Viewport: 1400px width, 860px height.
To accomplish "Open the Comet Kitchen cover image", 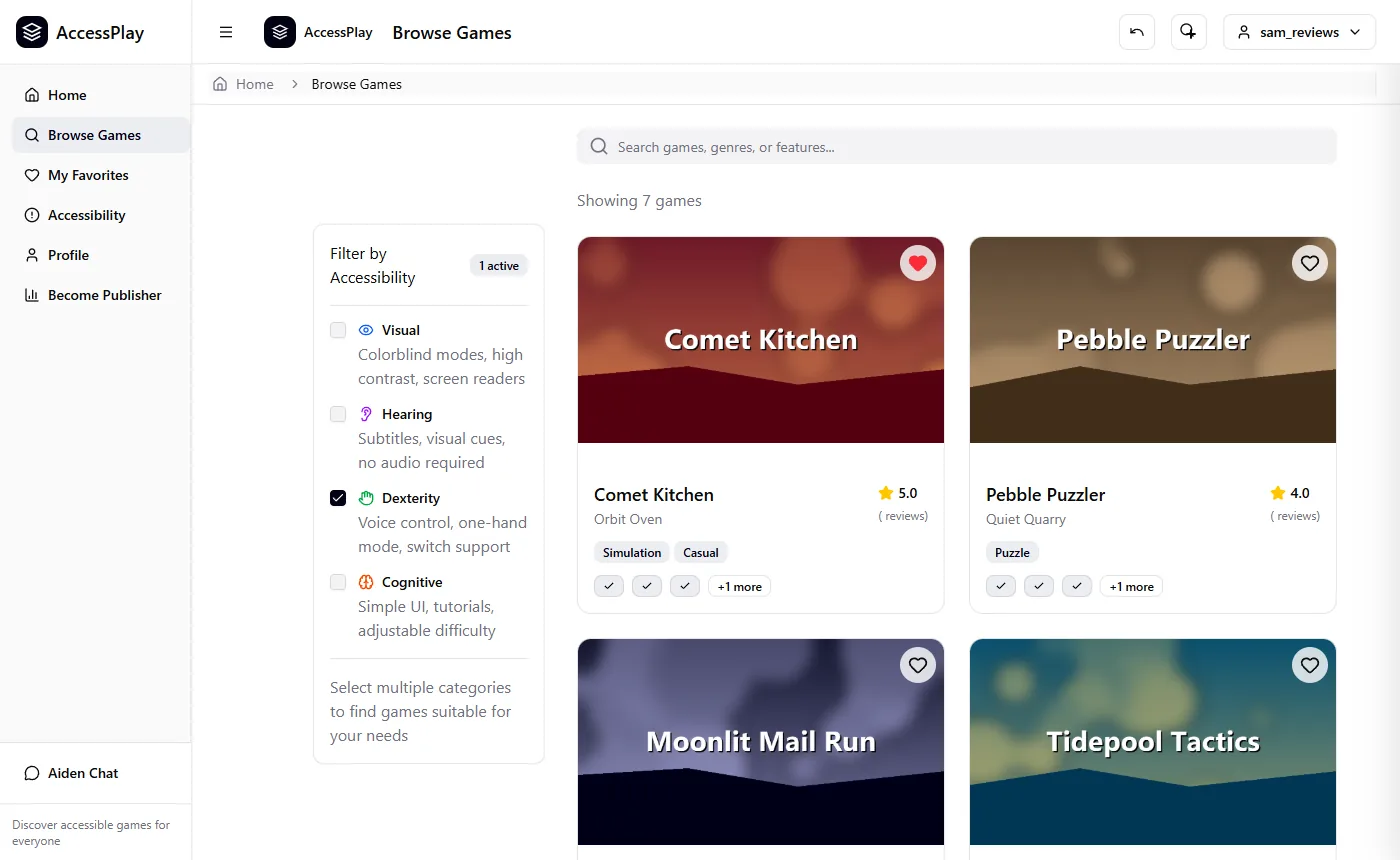I will [x=761, y=340].
